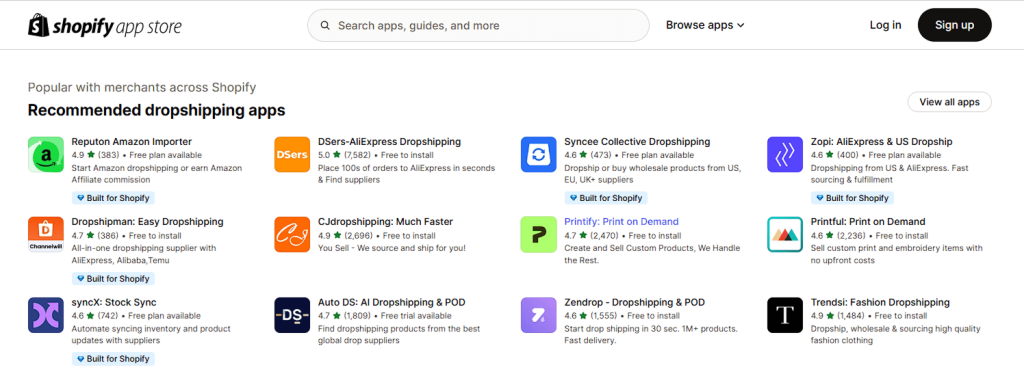Open Reputon Amazon Importer title link

click(x=131, y=142)
